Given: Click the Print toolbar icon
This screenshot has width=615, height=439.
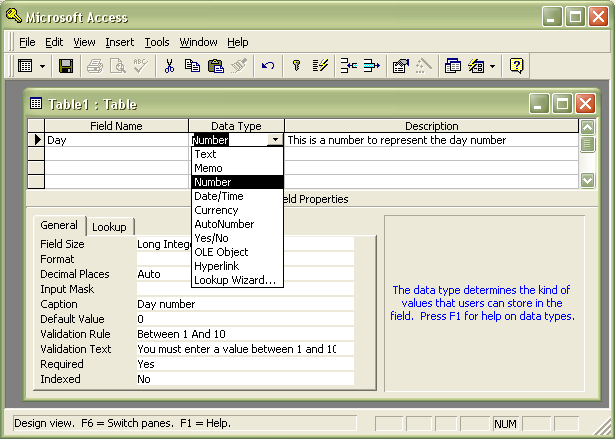Looking at the screenshot, I should (x=95, y=66).
